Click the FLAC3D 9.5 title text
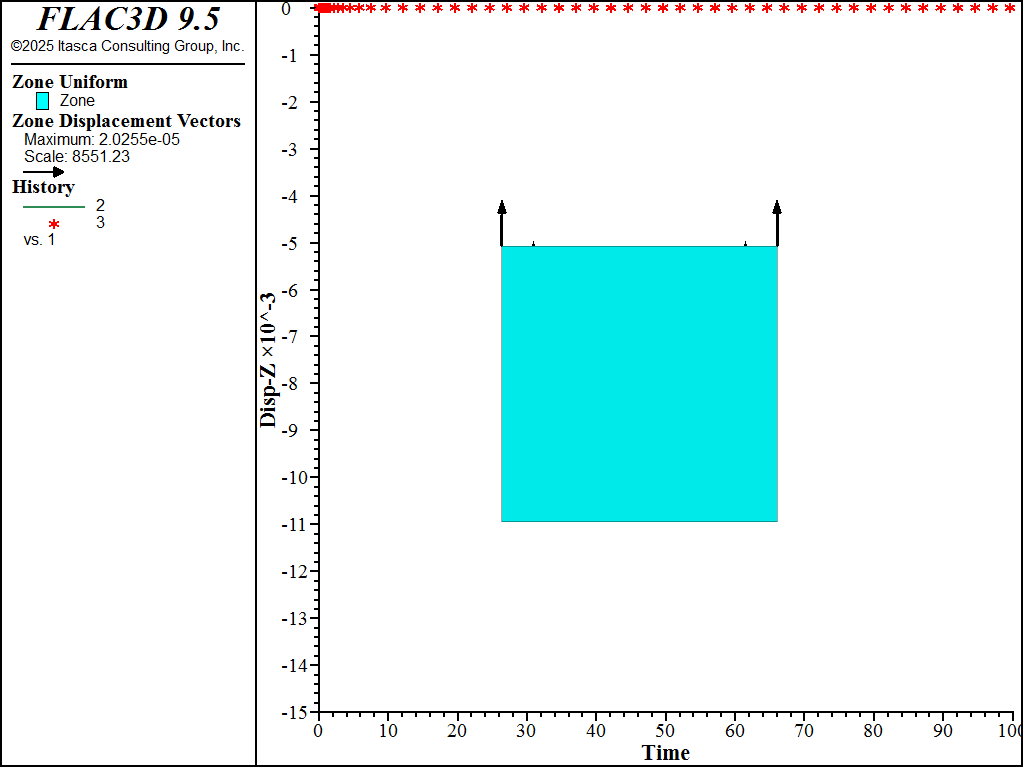 pos(128,19)
